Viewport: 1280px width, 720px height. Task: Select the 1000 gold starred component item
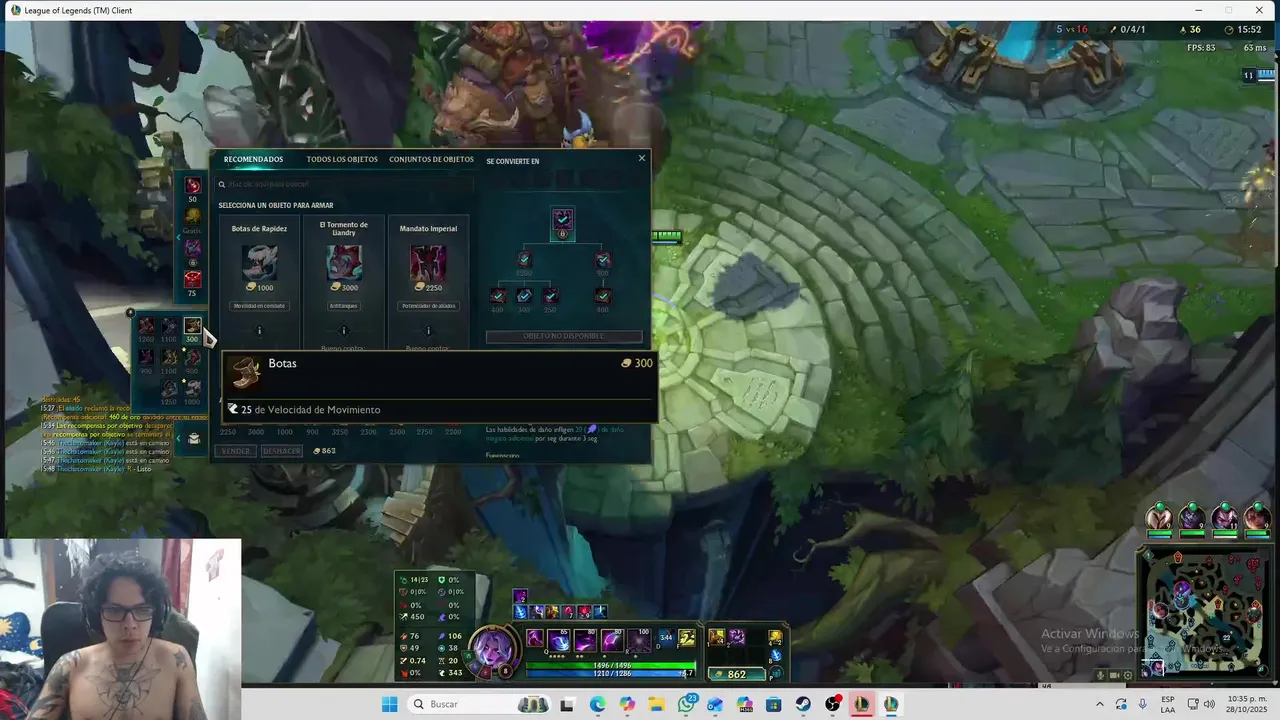pyautogui.click(x=192, y=388)
